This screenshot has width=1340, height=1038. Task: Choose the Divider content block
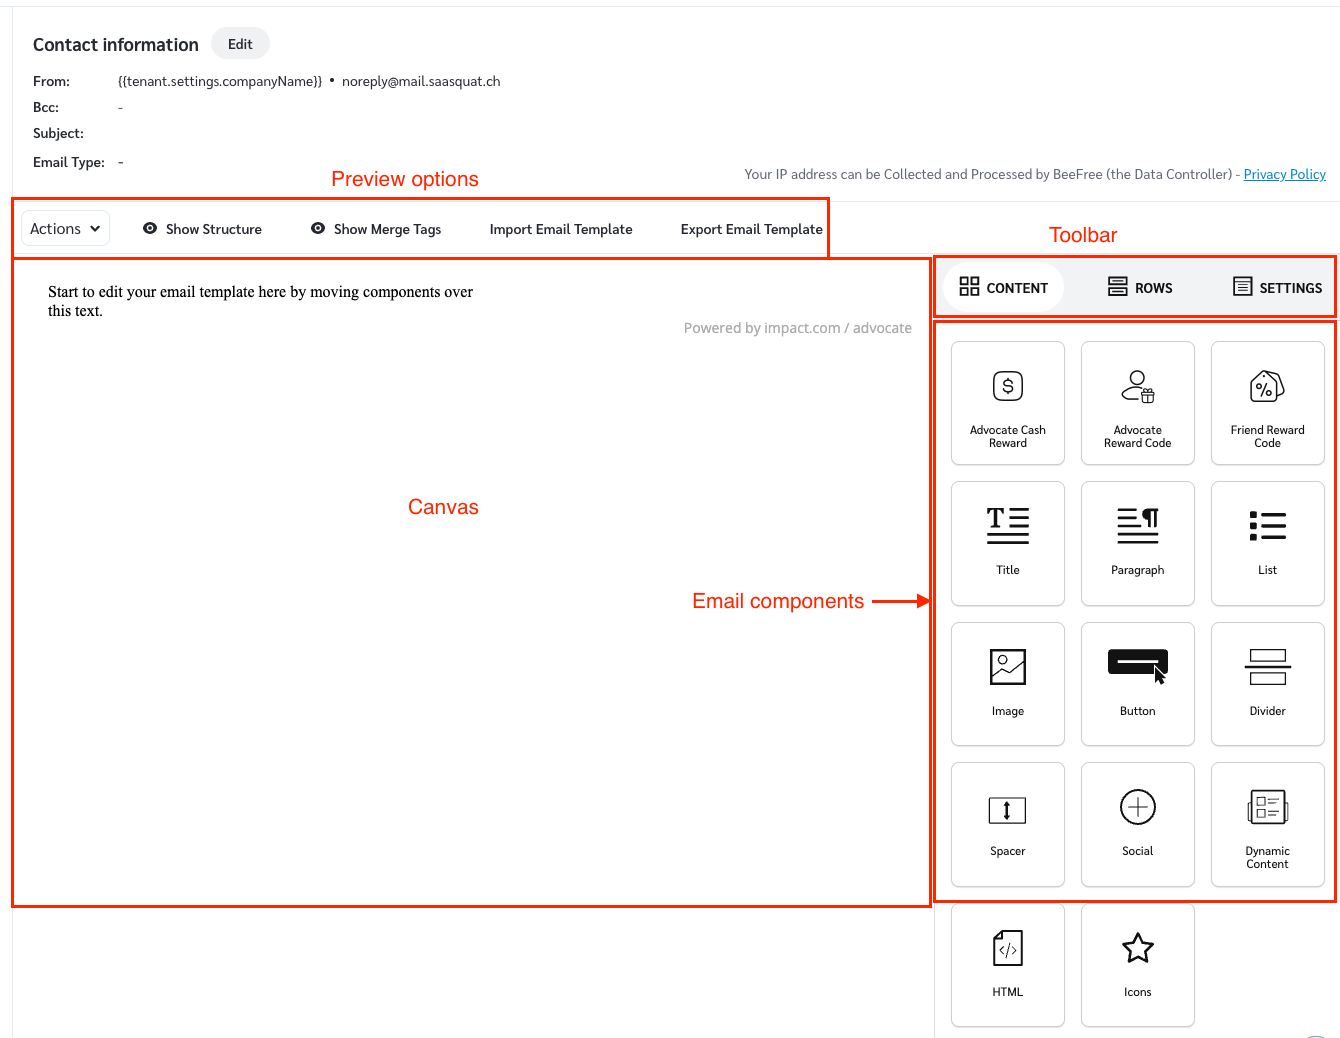click(1267, 684)
